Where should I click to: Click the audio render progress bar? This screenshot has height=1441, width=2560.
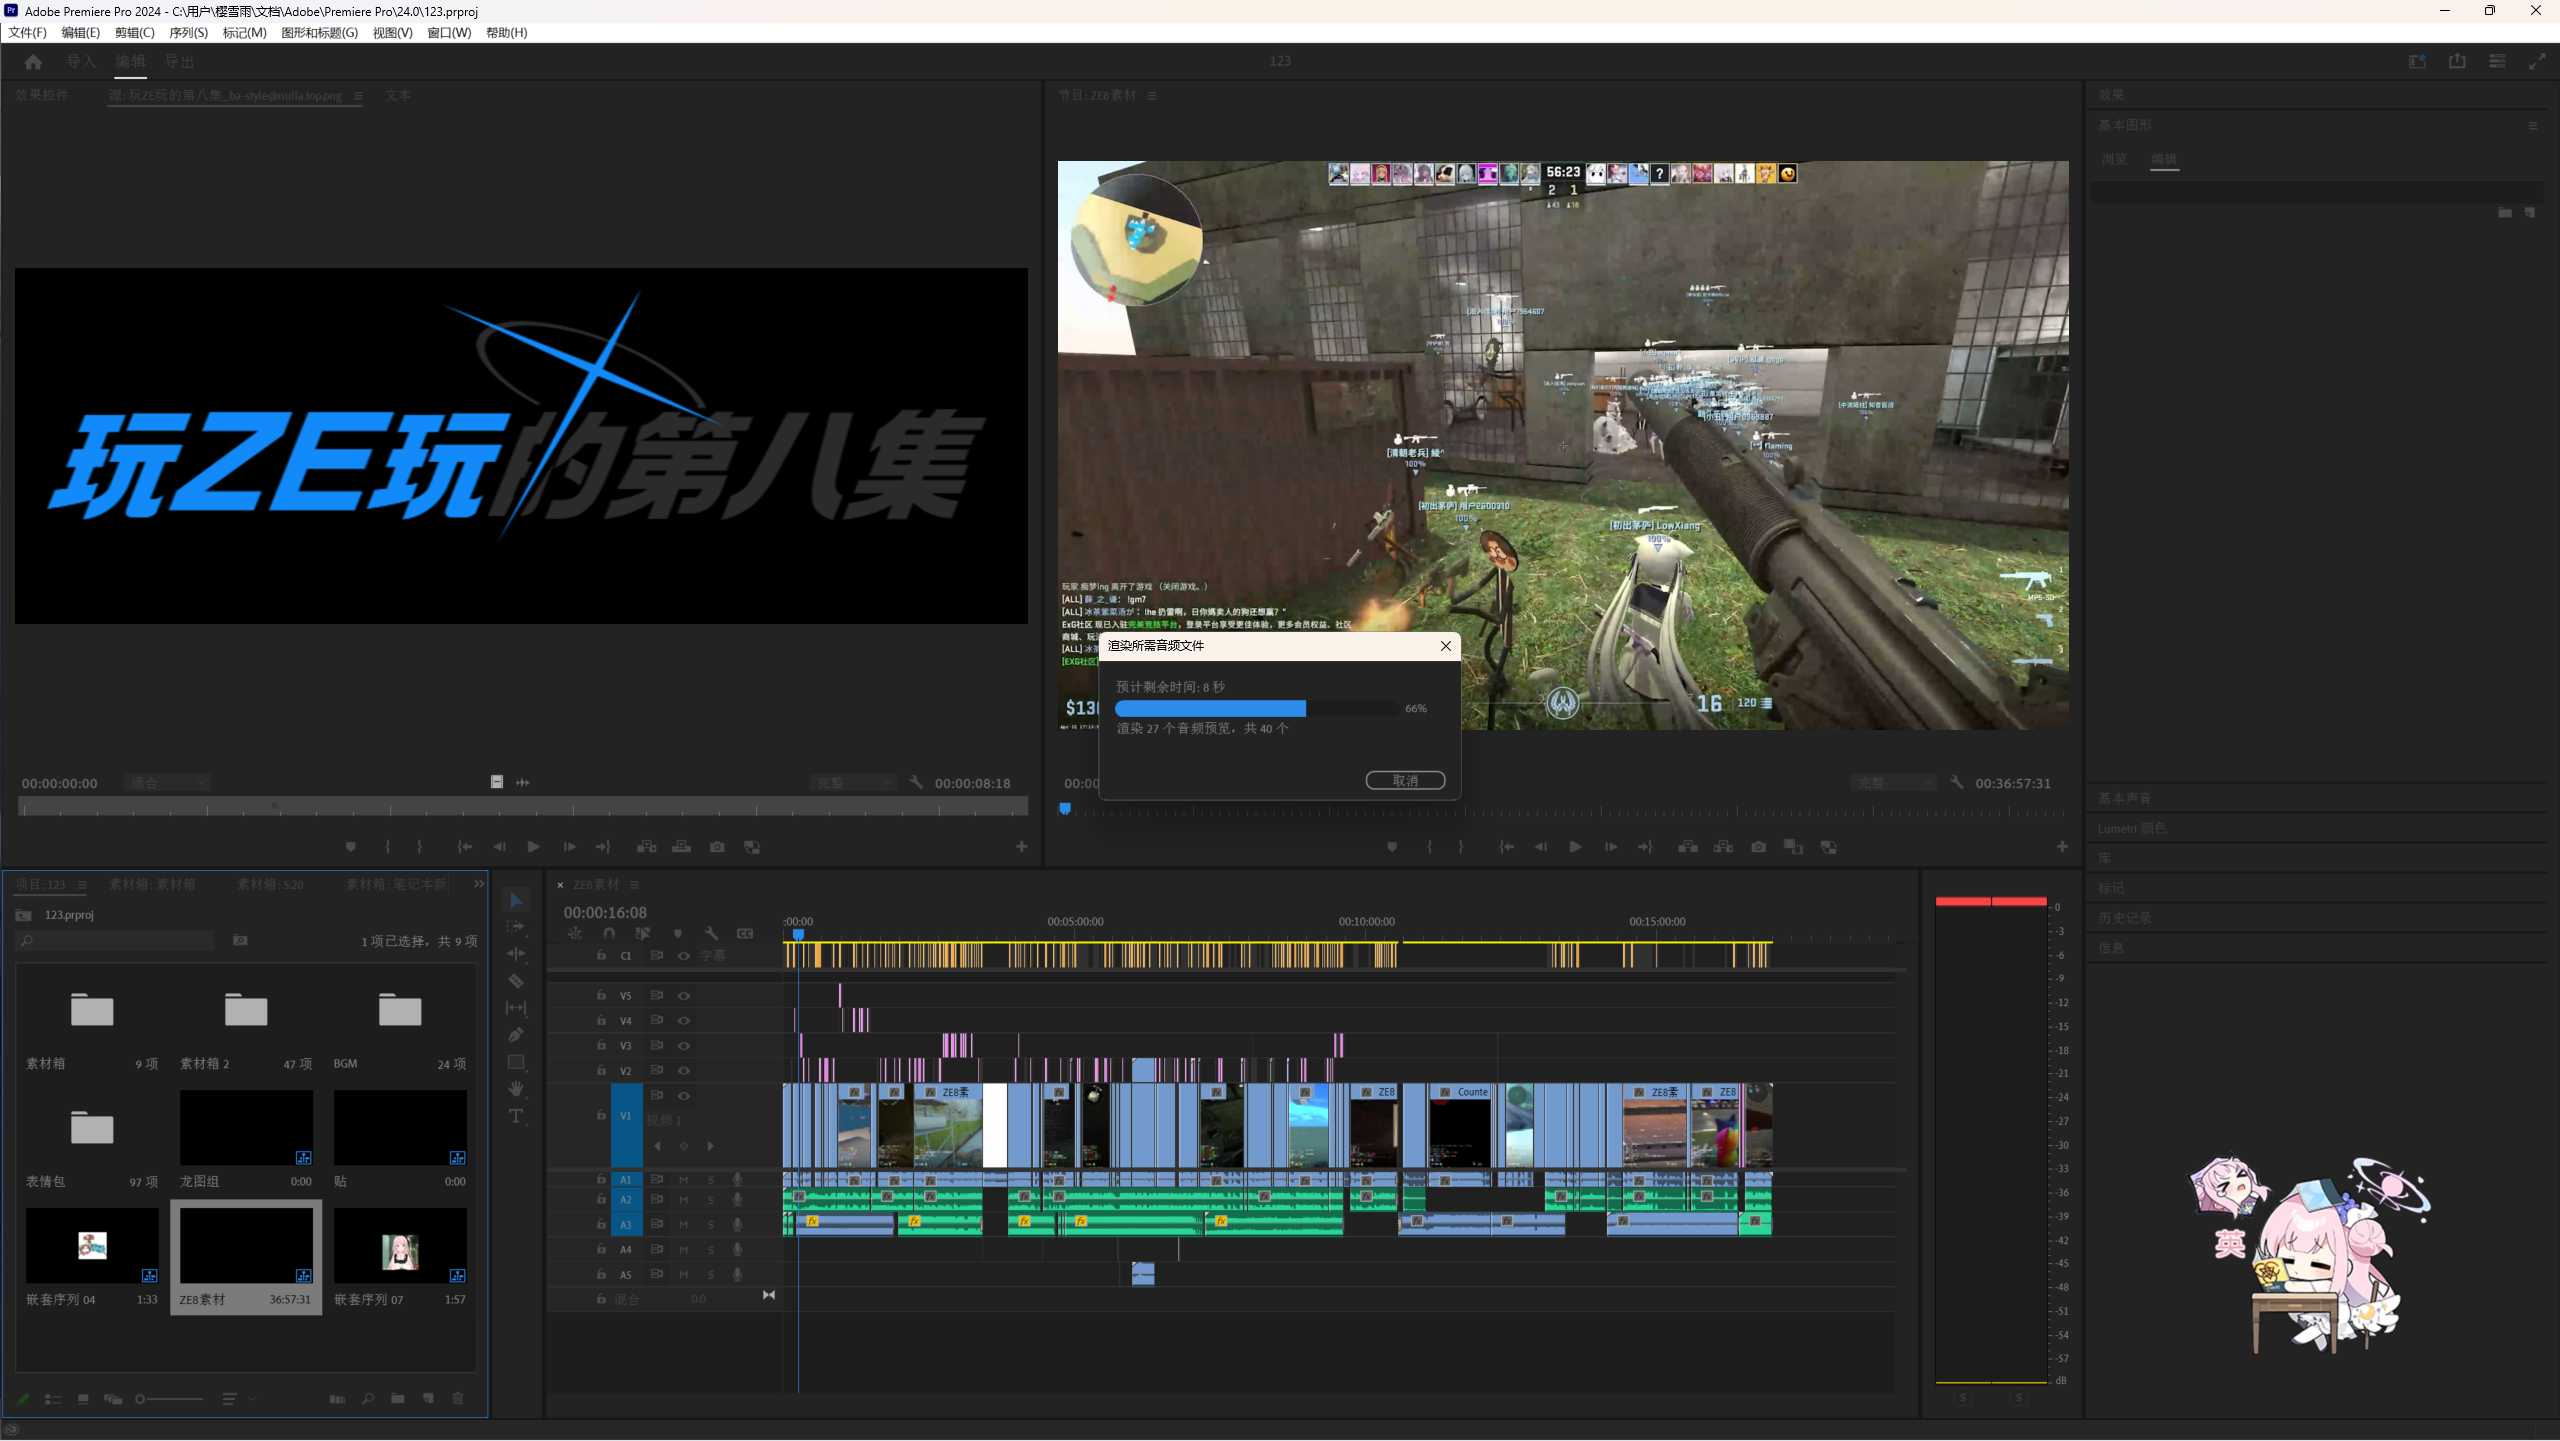1258,708
